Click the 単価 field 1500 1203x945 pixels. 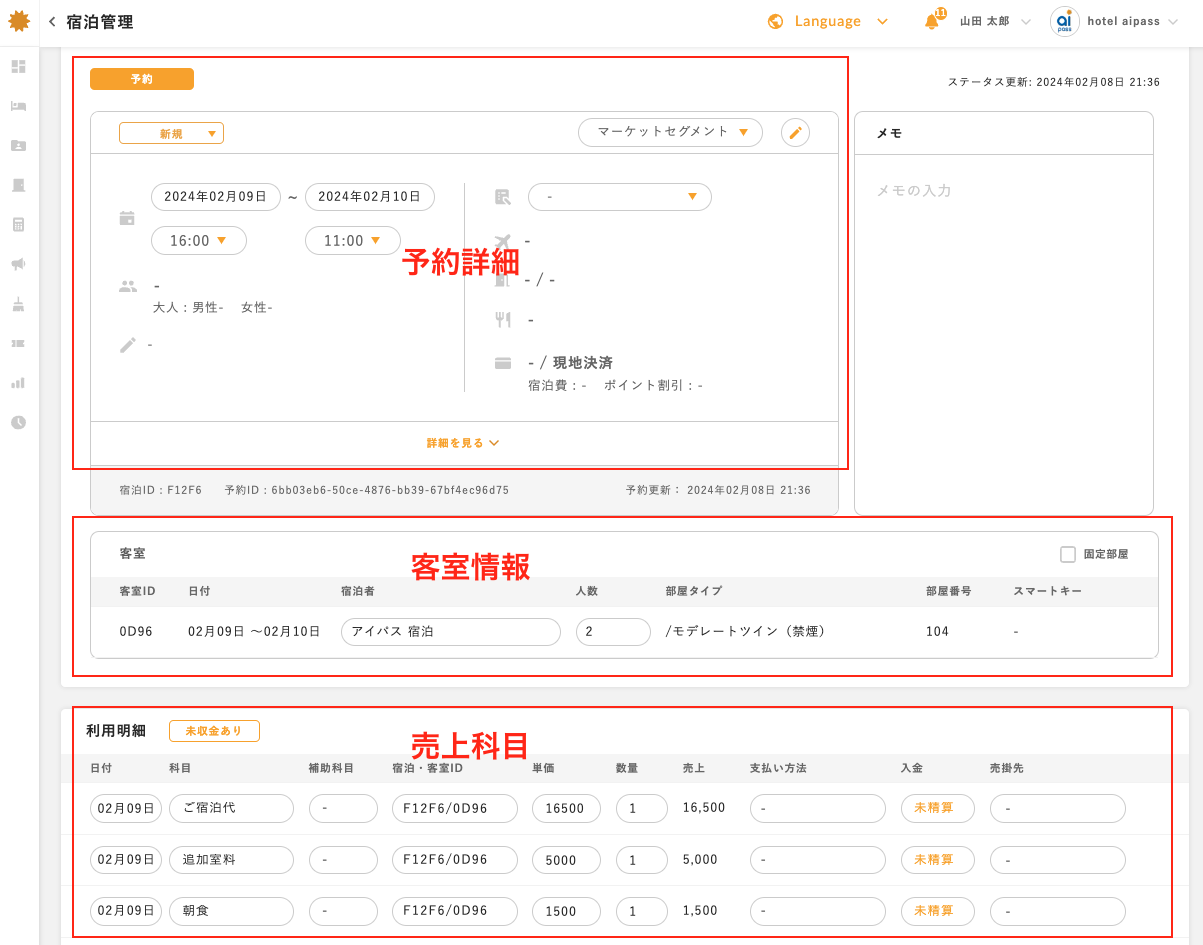tap(566, 911)
